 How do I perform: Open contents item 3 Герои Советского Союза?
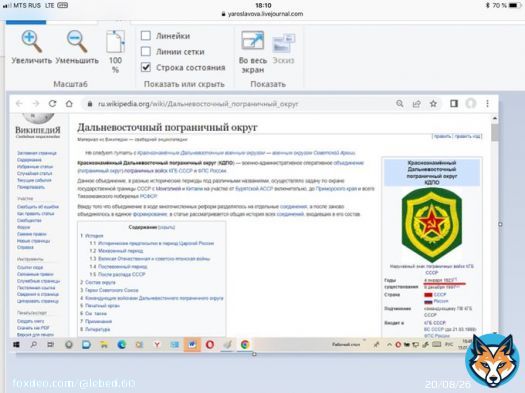(x=109, y=290)
